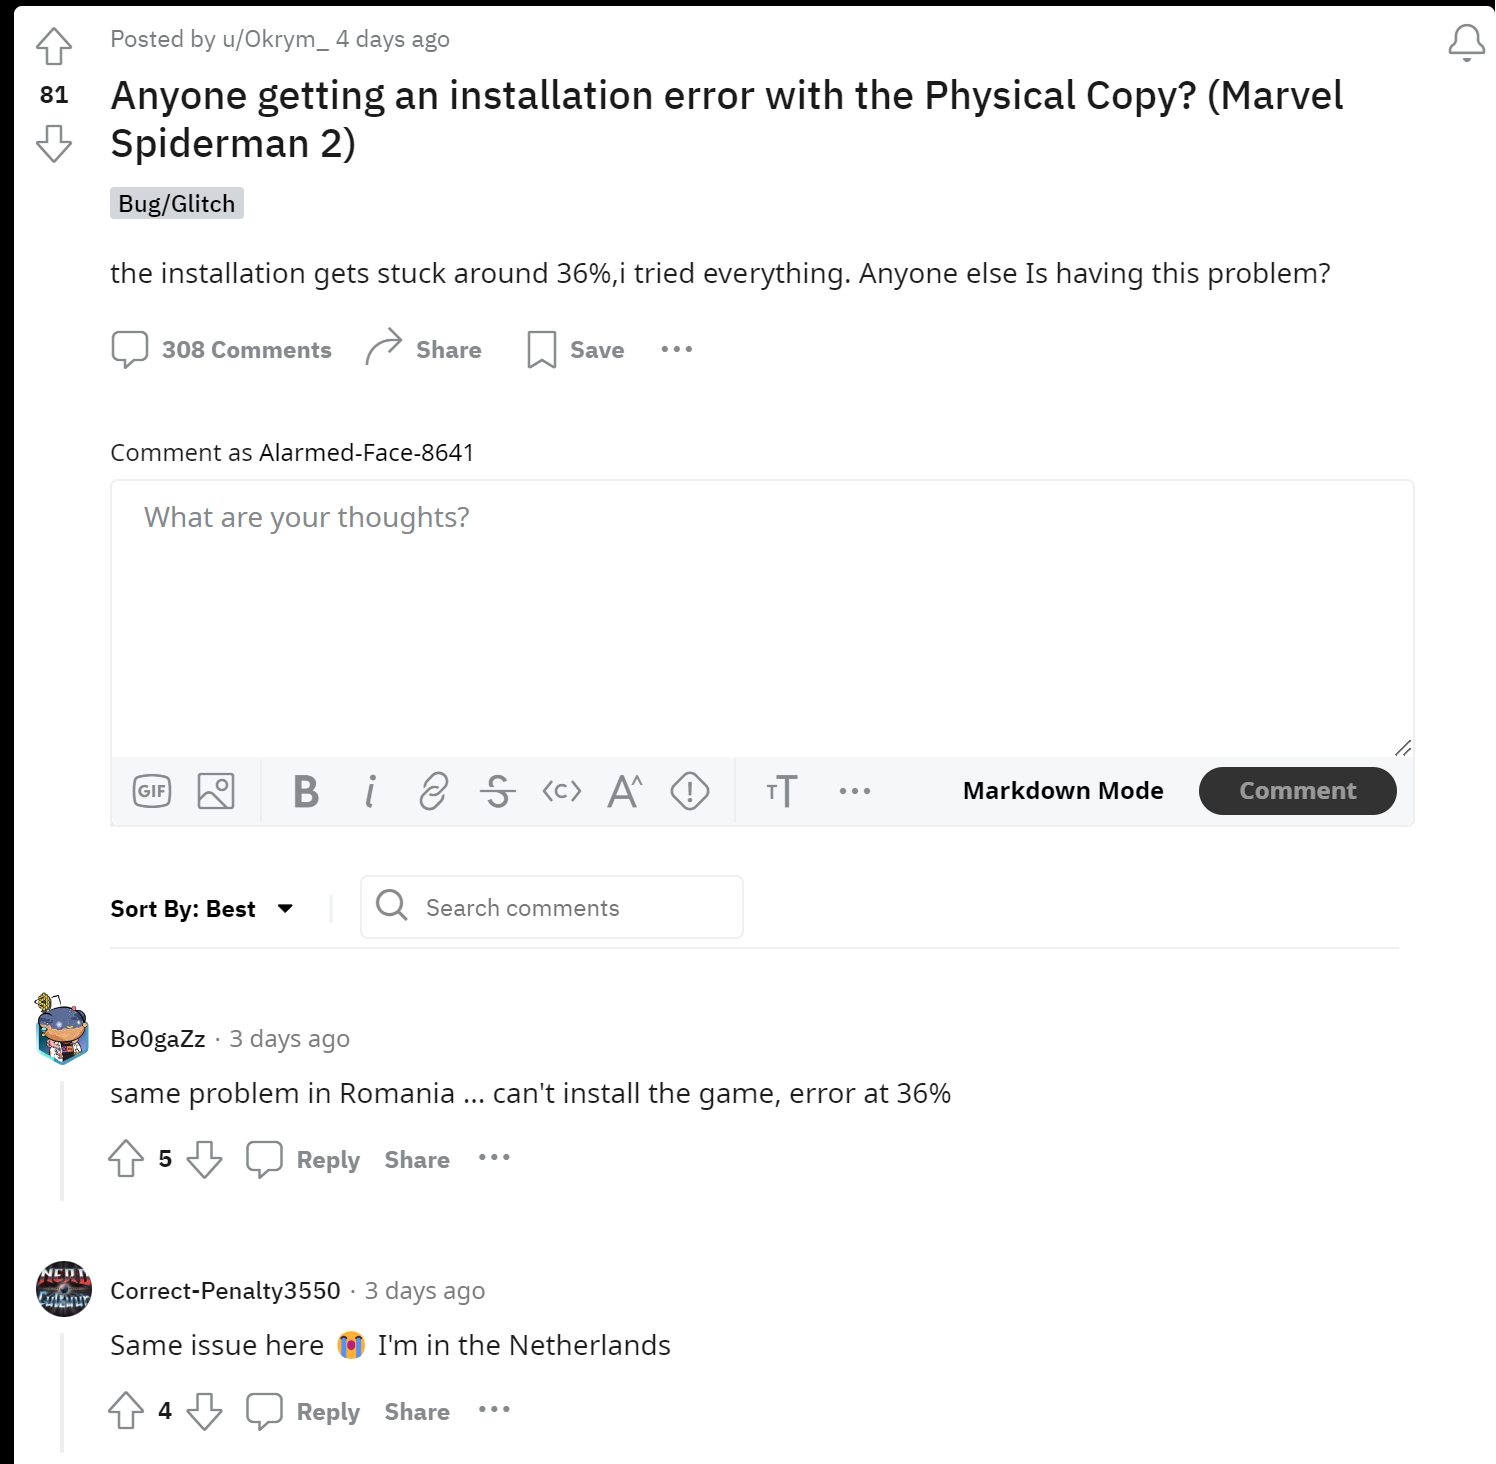1496x1464 pixels.
Task: Submit with the Comment button
Action: tap(1297, 791)
